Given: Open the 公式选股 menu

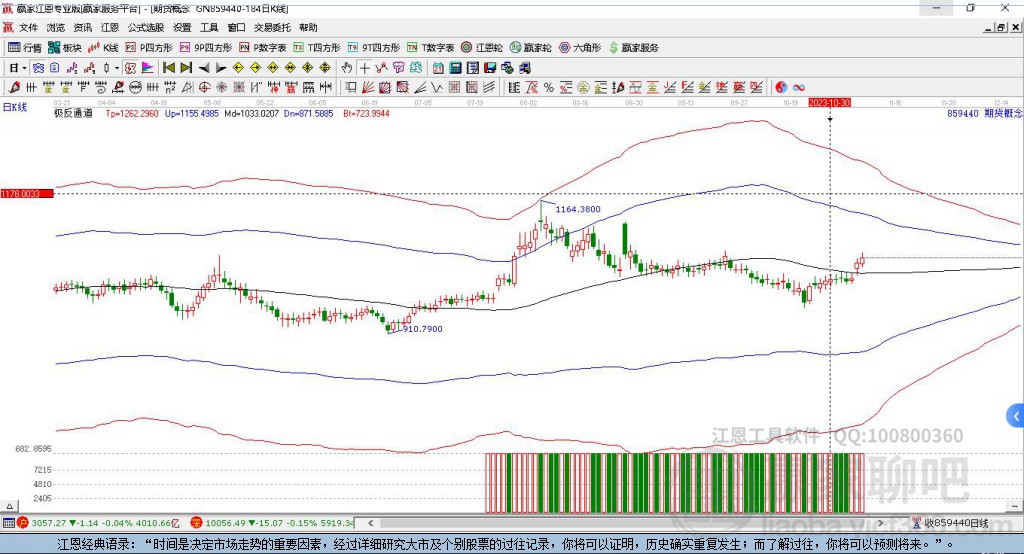Looking at the screenshot, I should (146, 27).
